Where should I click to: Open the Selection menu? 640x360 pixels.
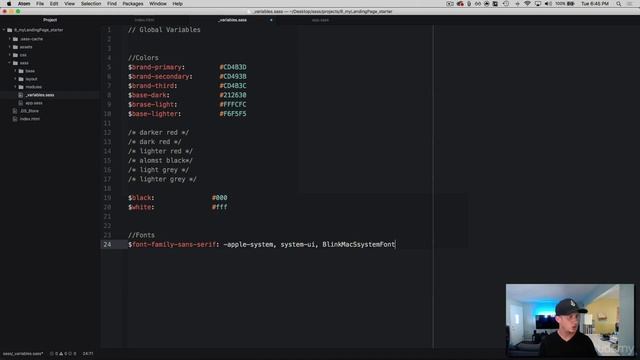(x=91, y=4)
